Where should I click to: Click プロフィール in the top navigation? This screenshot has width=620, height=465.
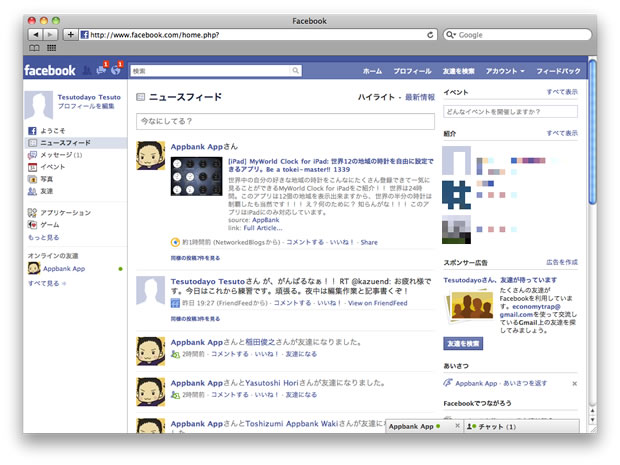(x=412, y=71)
